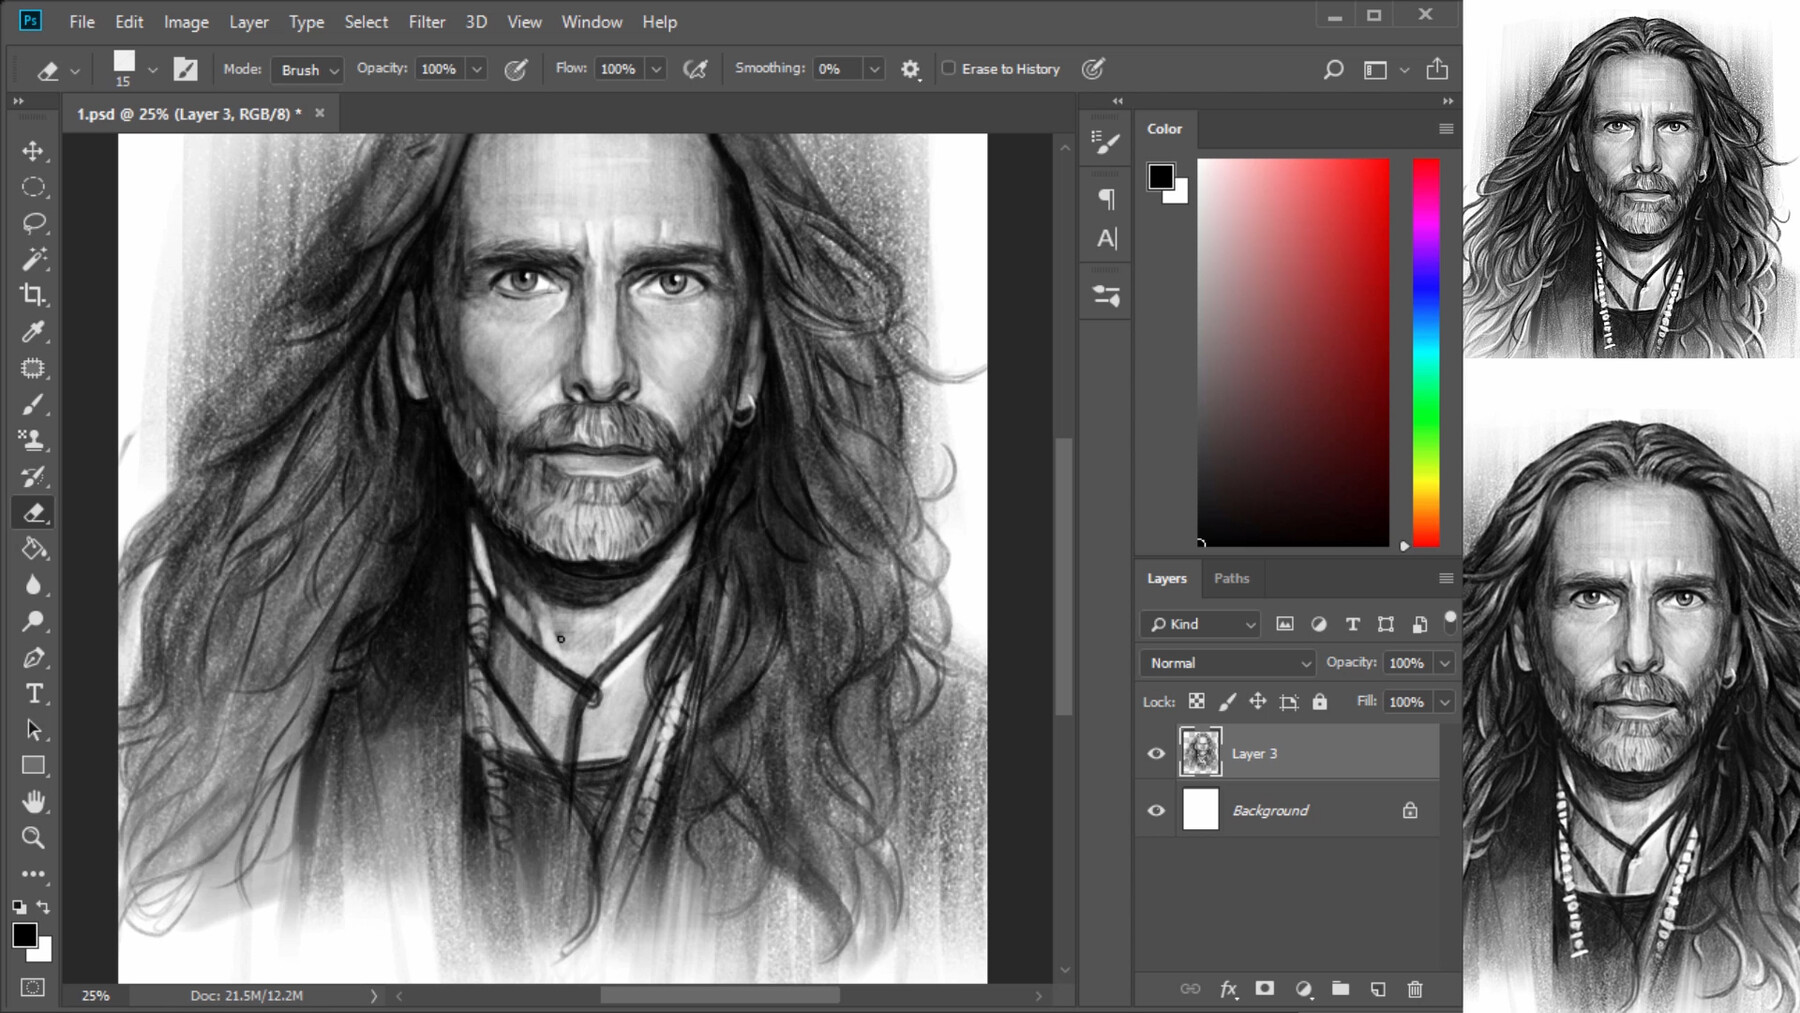Click the status bar expand arrow
The width and height of the screenshot is (1800, 1013).
374,995
